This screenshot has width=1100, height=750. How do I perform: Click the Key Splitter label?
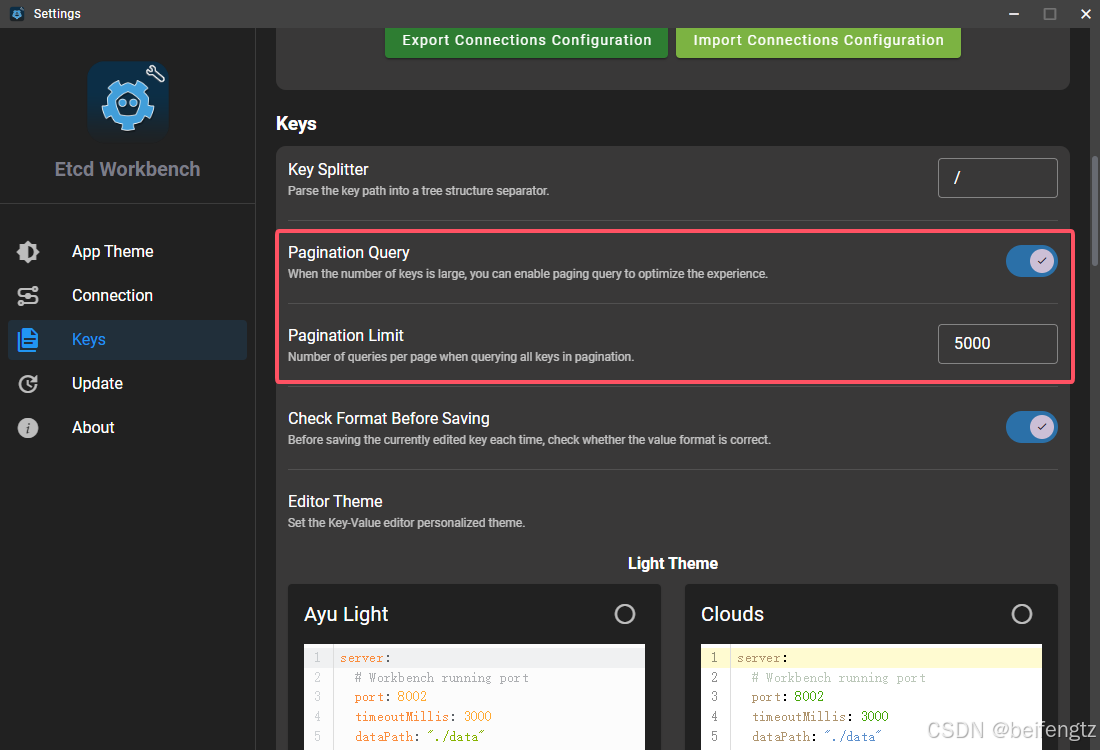328,170
